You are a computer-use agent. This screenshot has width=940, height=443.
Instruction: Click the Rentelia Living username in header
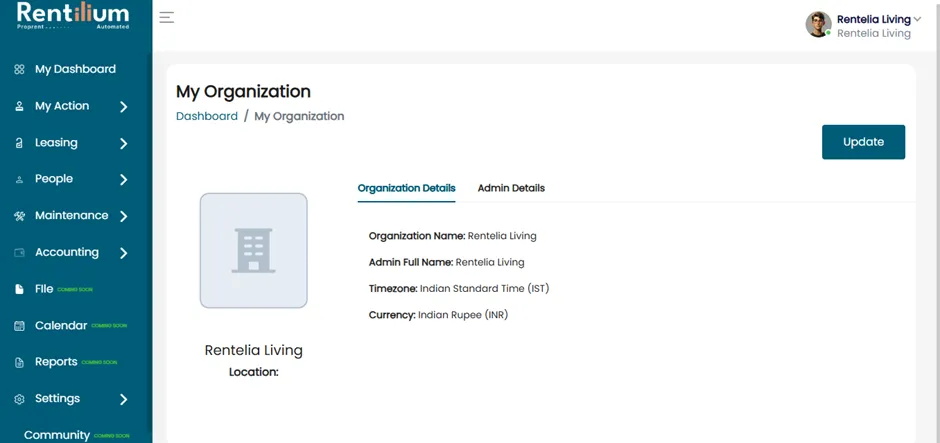pyautogui.click(x=873, y=19)
